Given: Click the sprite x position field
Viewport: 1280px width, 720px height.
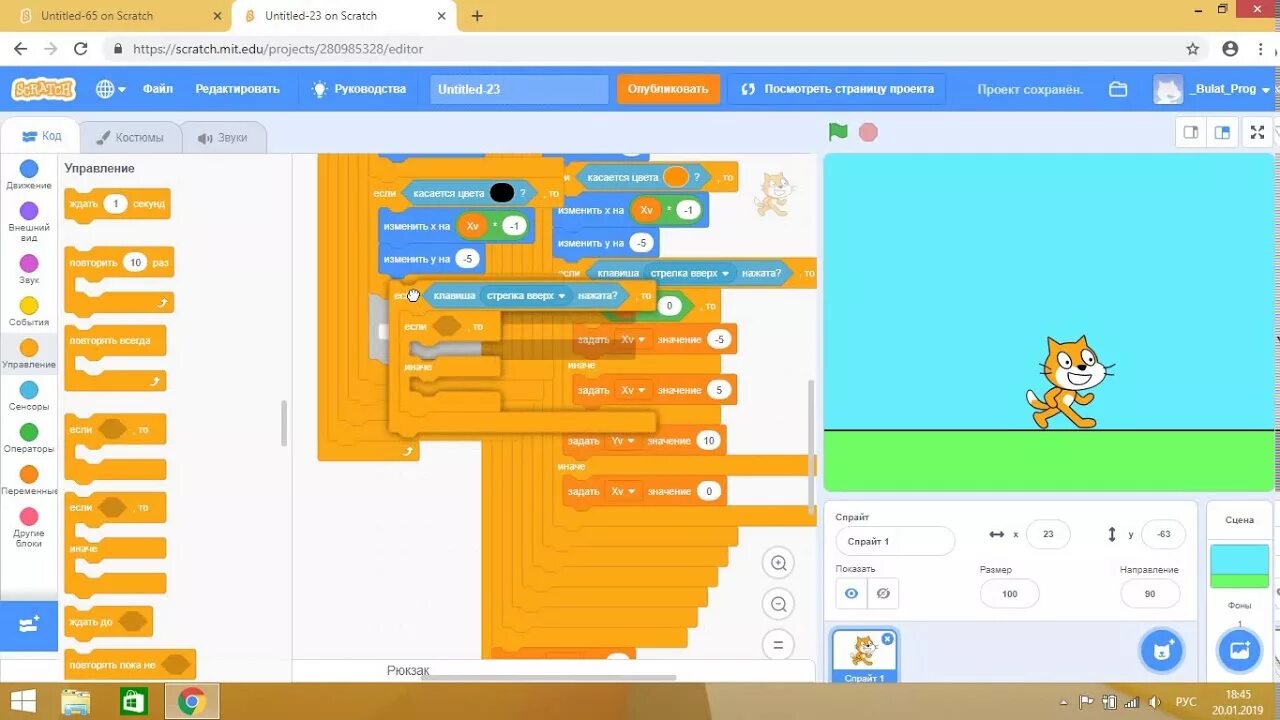Looking at the screenshot, I should click(x=1048, y=534).
